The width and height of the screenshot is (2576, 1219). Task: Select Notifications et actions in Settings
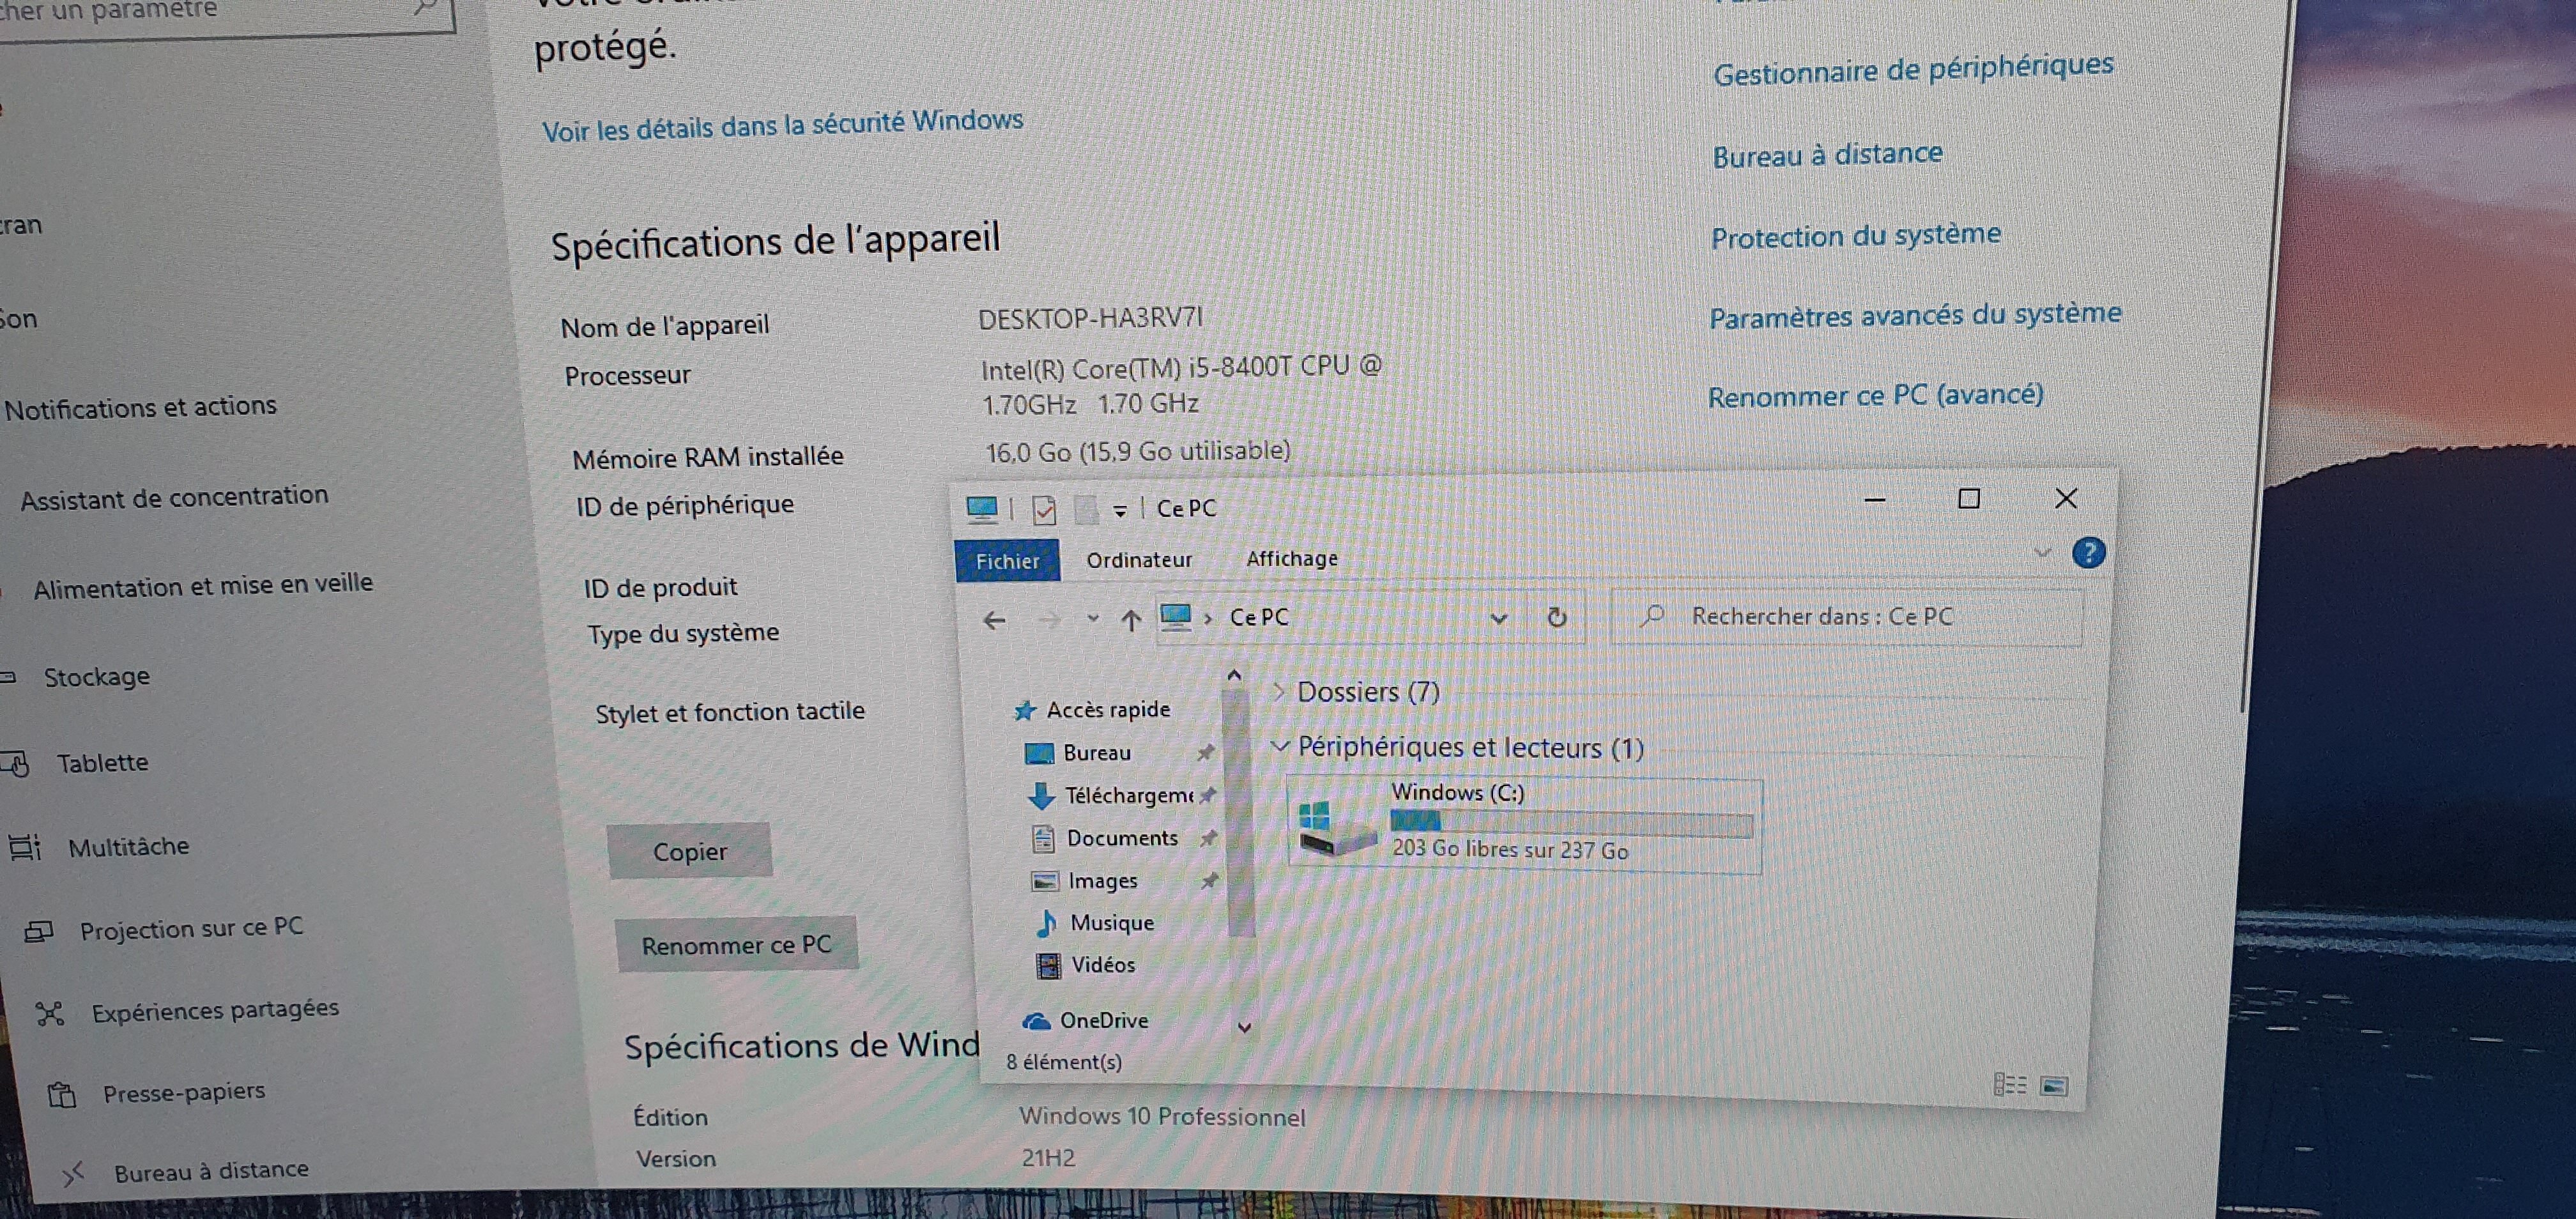tap(140, 407)
